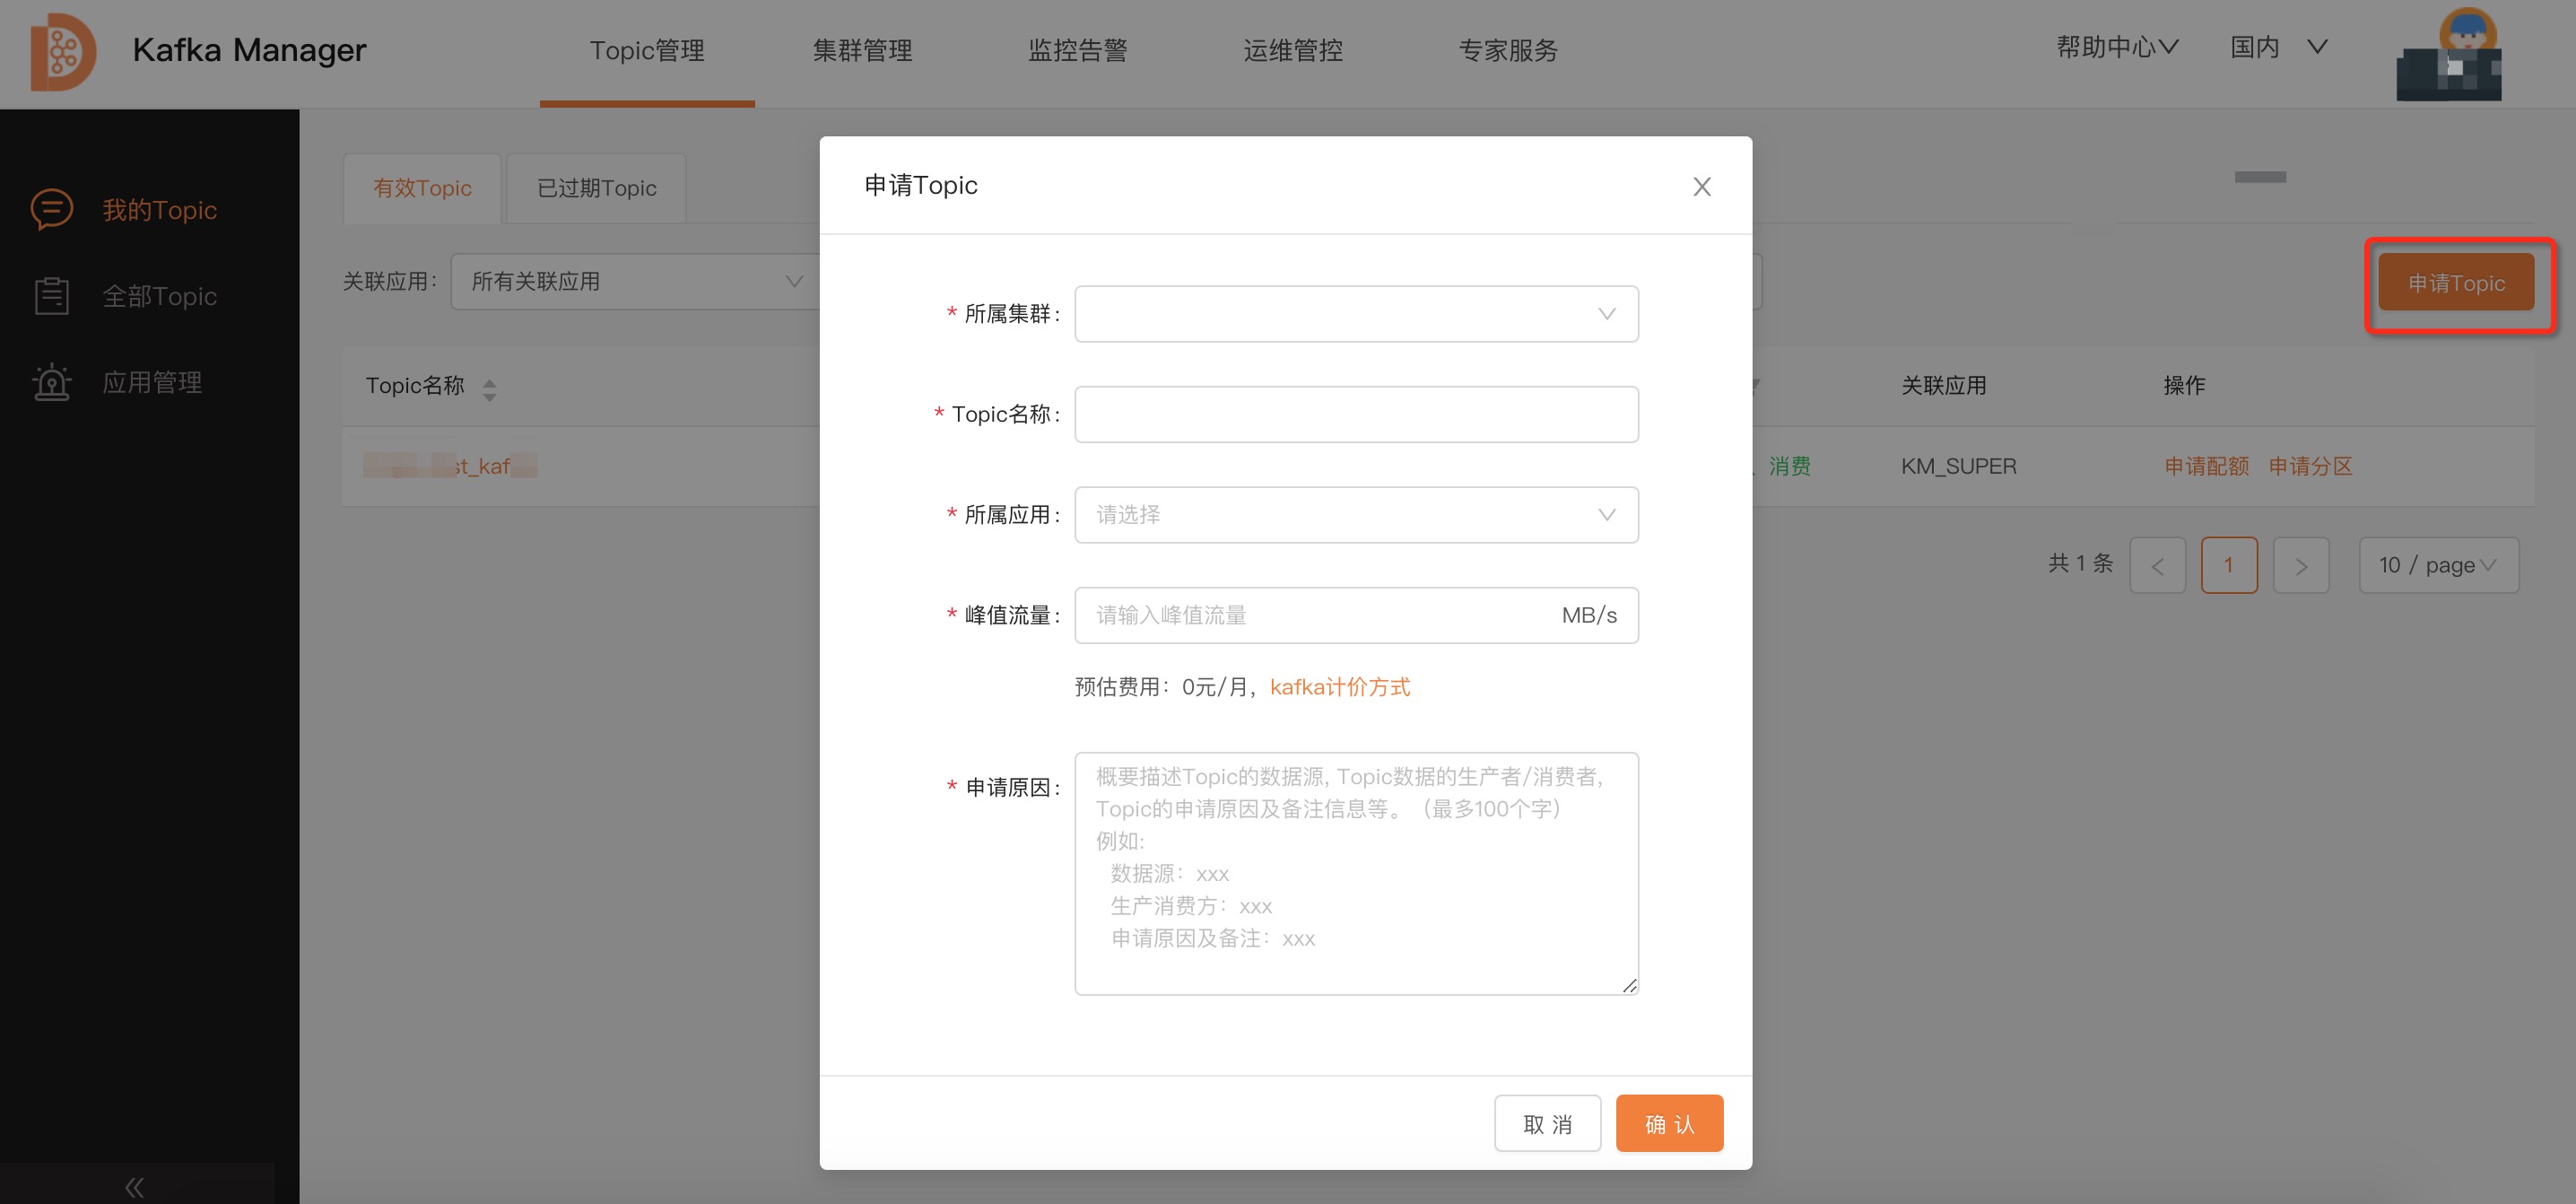
Task: Go to previous page arrow
Action: [x=2157, y=566]
